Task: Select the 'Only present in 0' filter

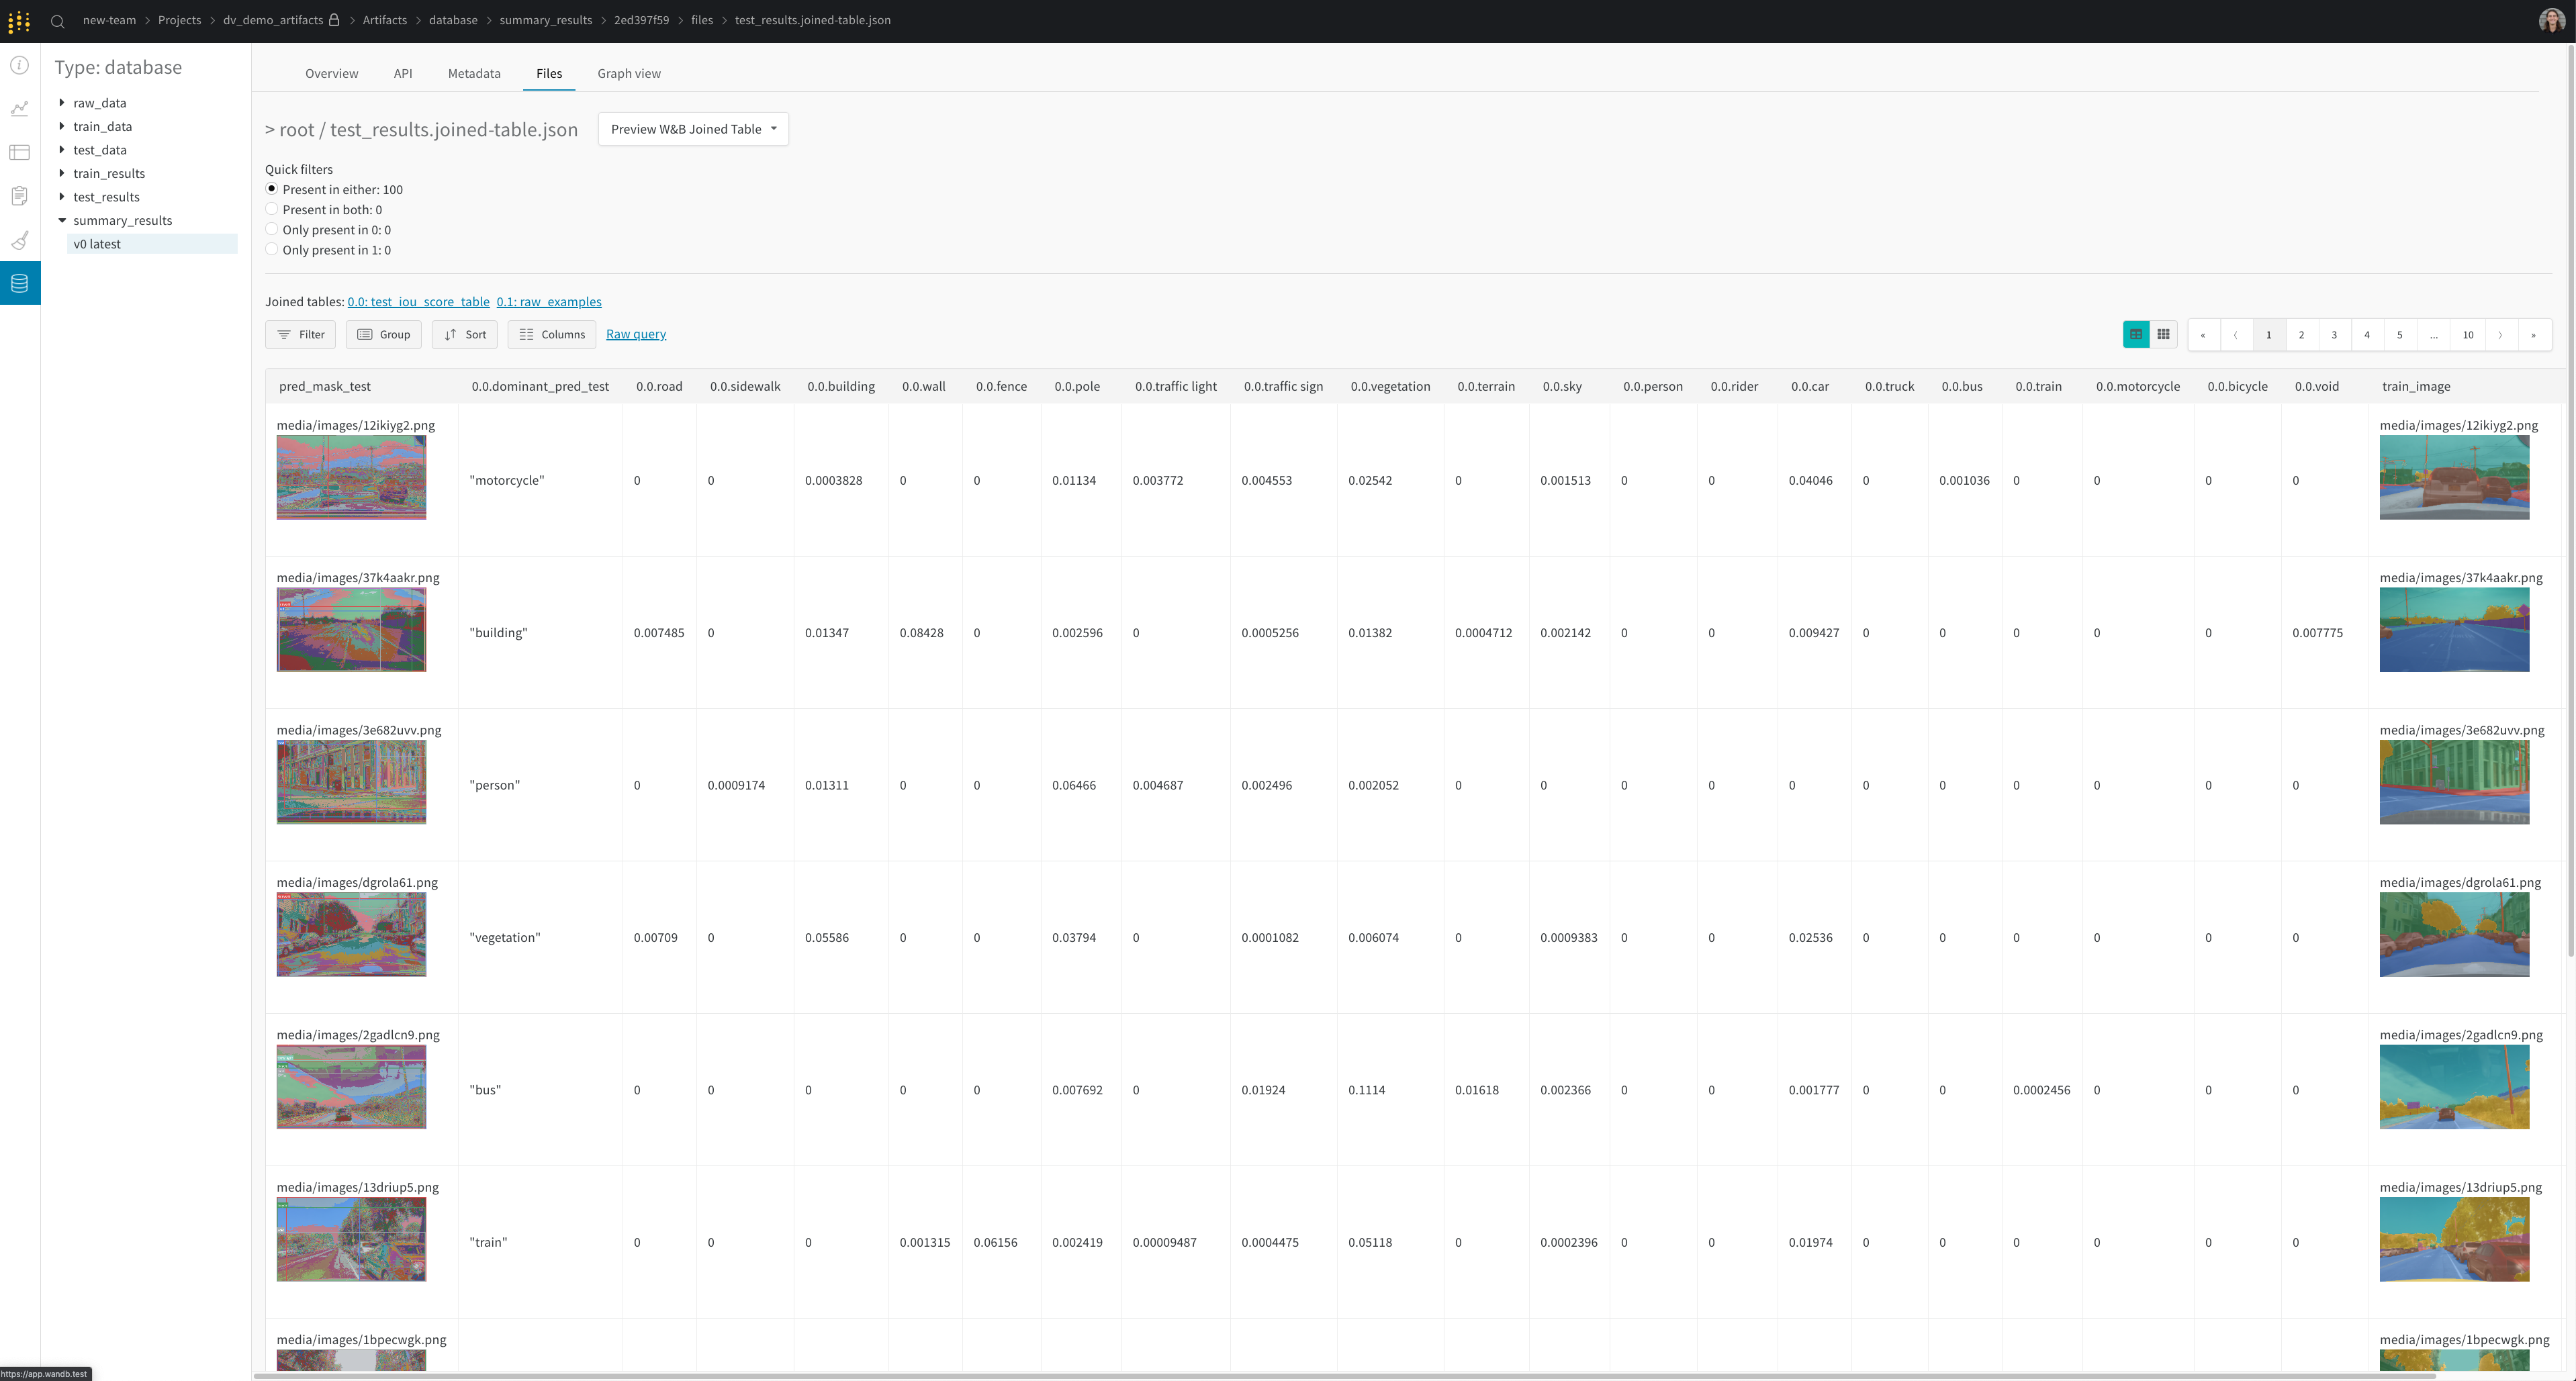Action: click(x=271, y=229)
